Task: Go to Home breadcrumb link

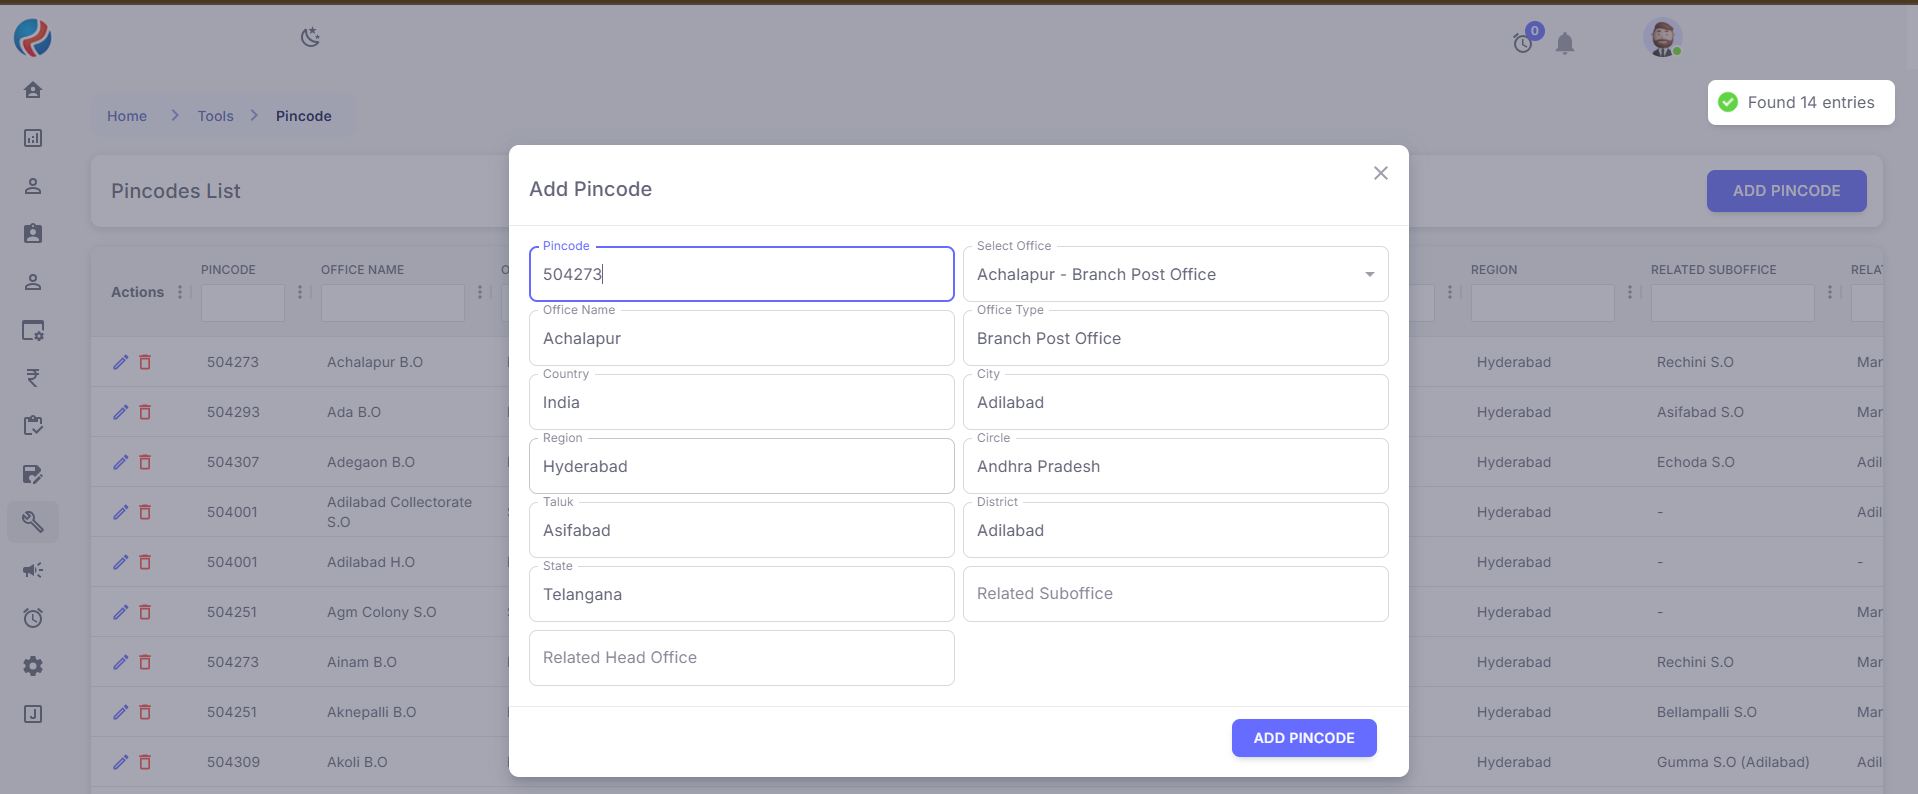Action: 127,116
